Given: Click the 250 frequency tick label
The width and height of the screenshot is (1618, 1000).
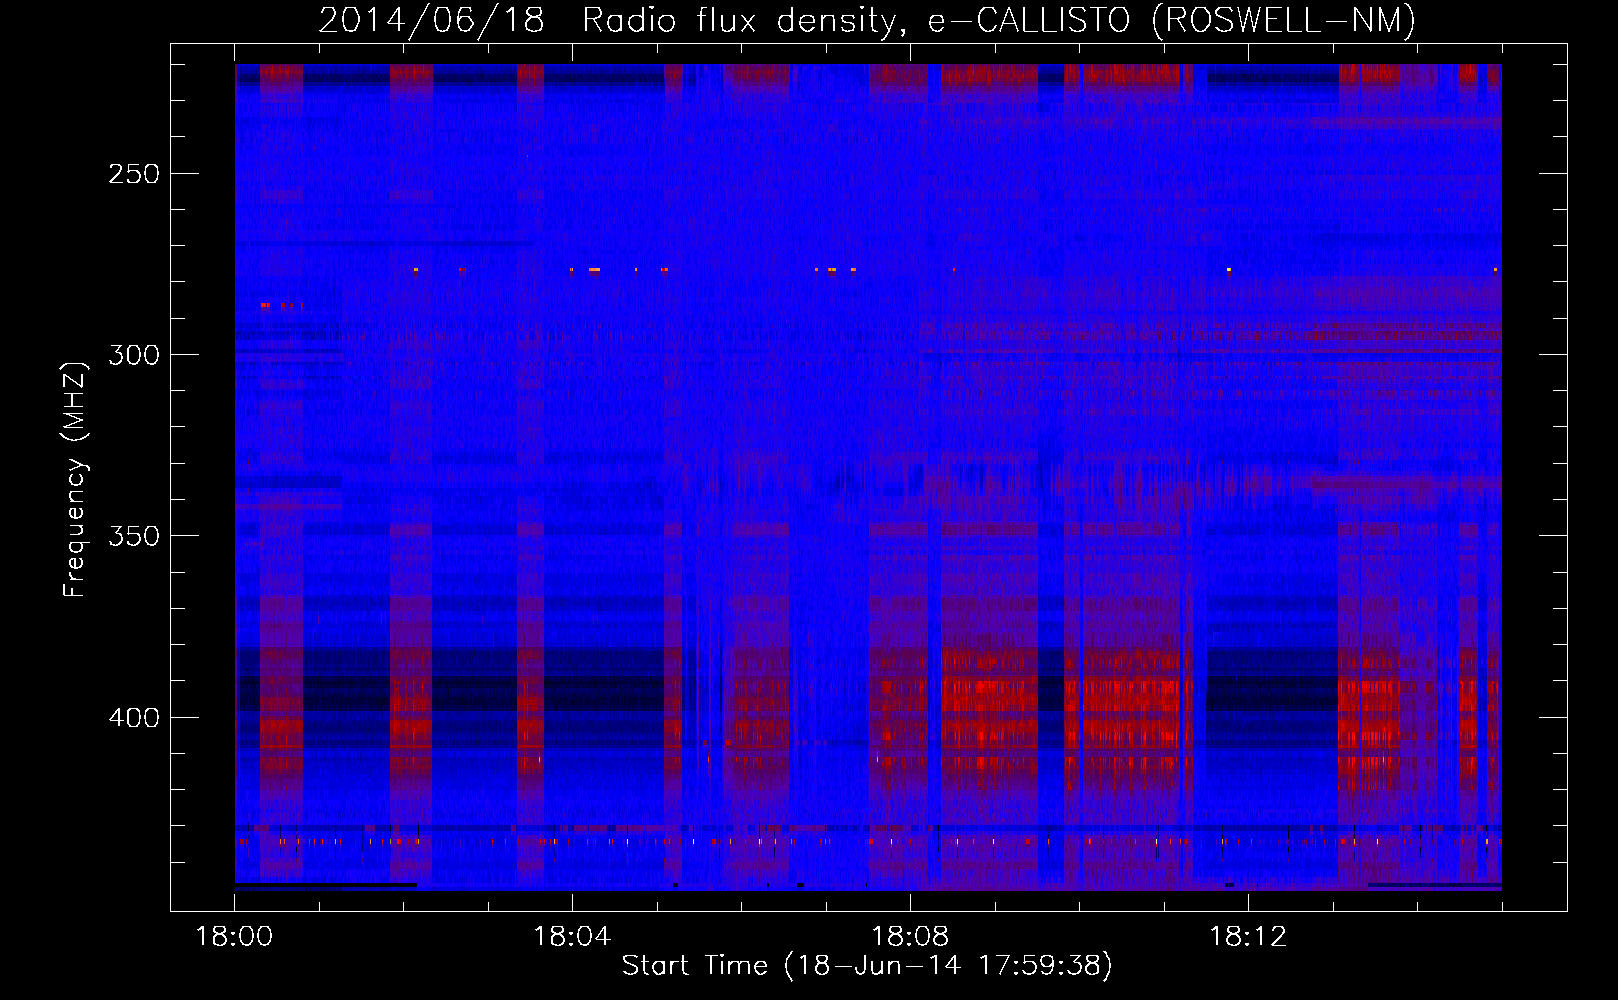Looking at the screenshot, I should click(x=134, y=174).
